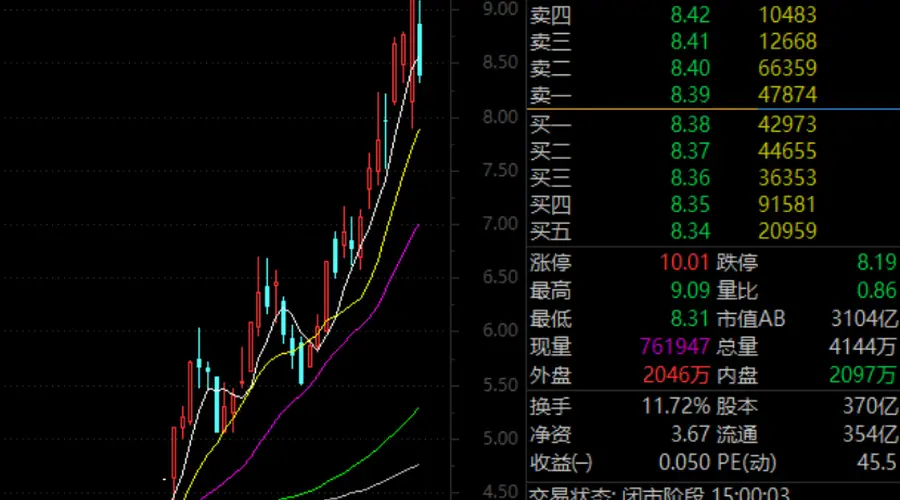The image size is (900, 500).
Task: Select sell-two volume 66359
Action: coord(788,68)
